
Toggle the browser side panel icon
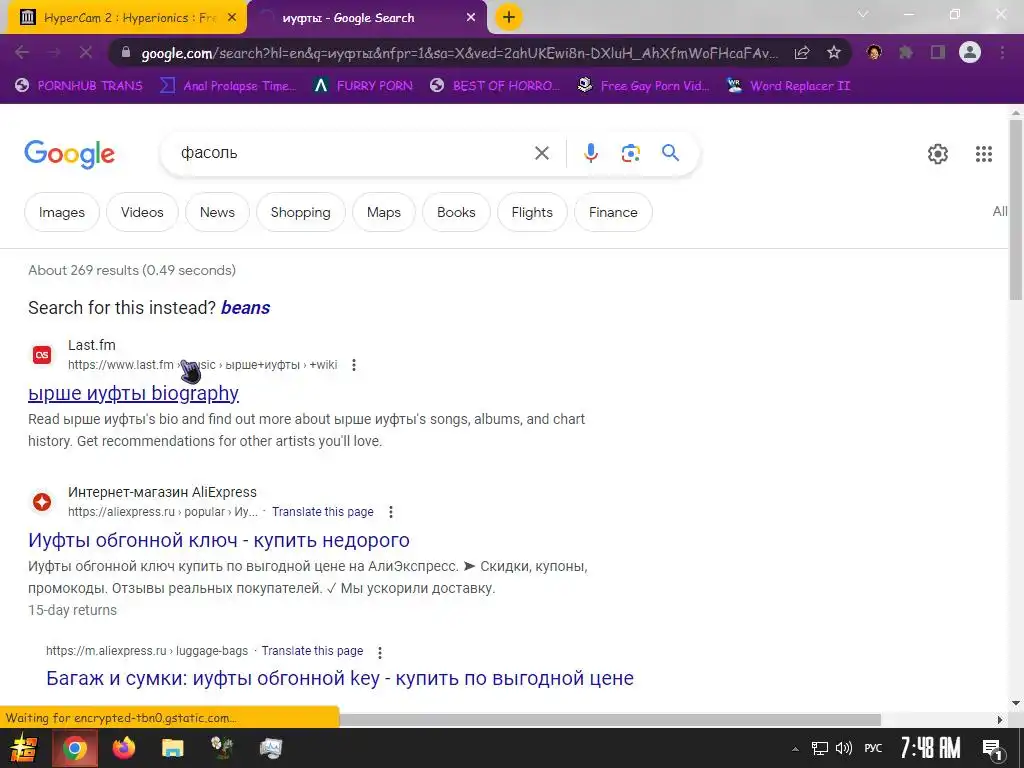[938, 53]
